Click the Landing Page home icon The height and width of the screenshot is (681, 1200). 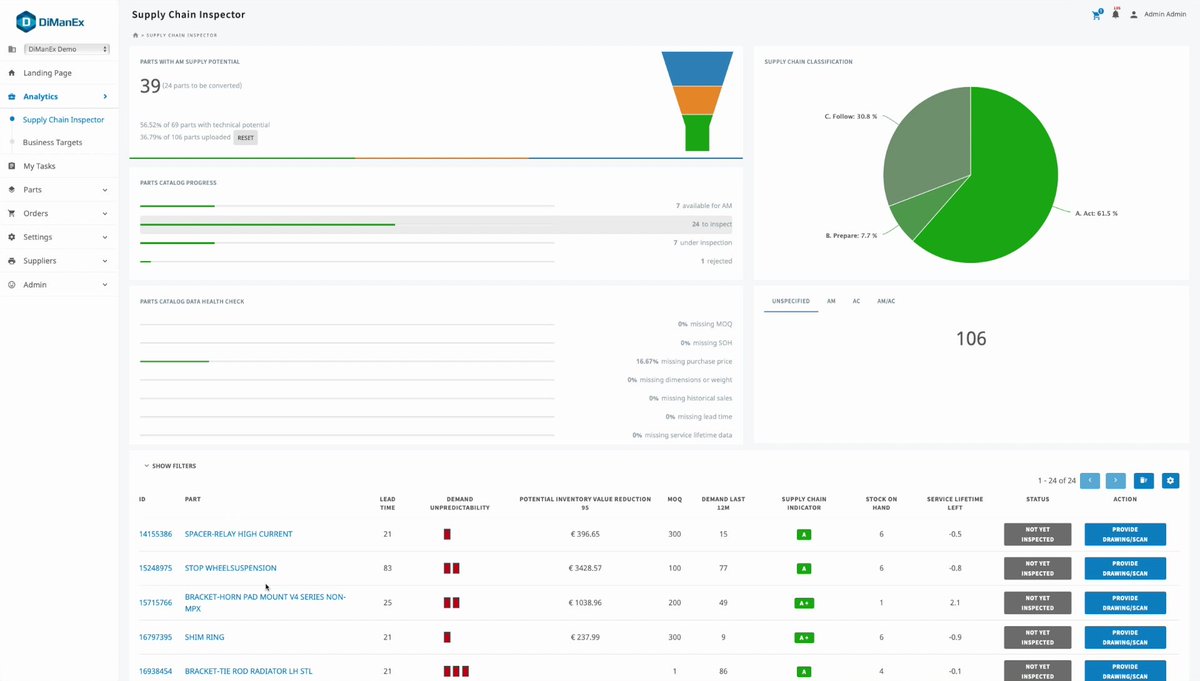12,73
